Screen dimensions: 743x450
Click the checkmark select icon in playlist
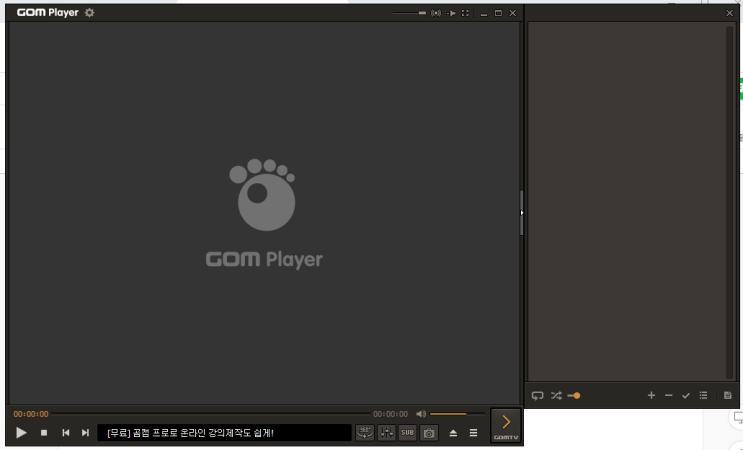tap(686, 395)
